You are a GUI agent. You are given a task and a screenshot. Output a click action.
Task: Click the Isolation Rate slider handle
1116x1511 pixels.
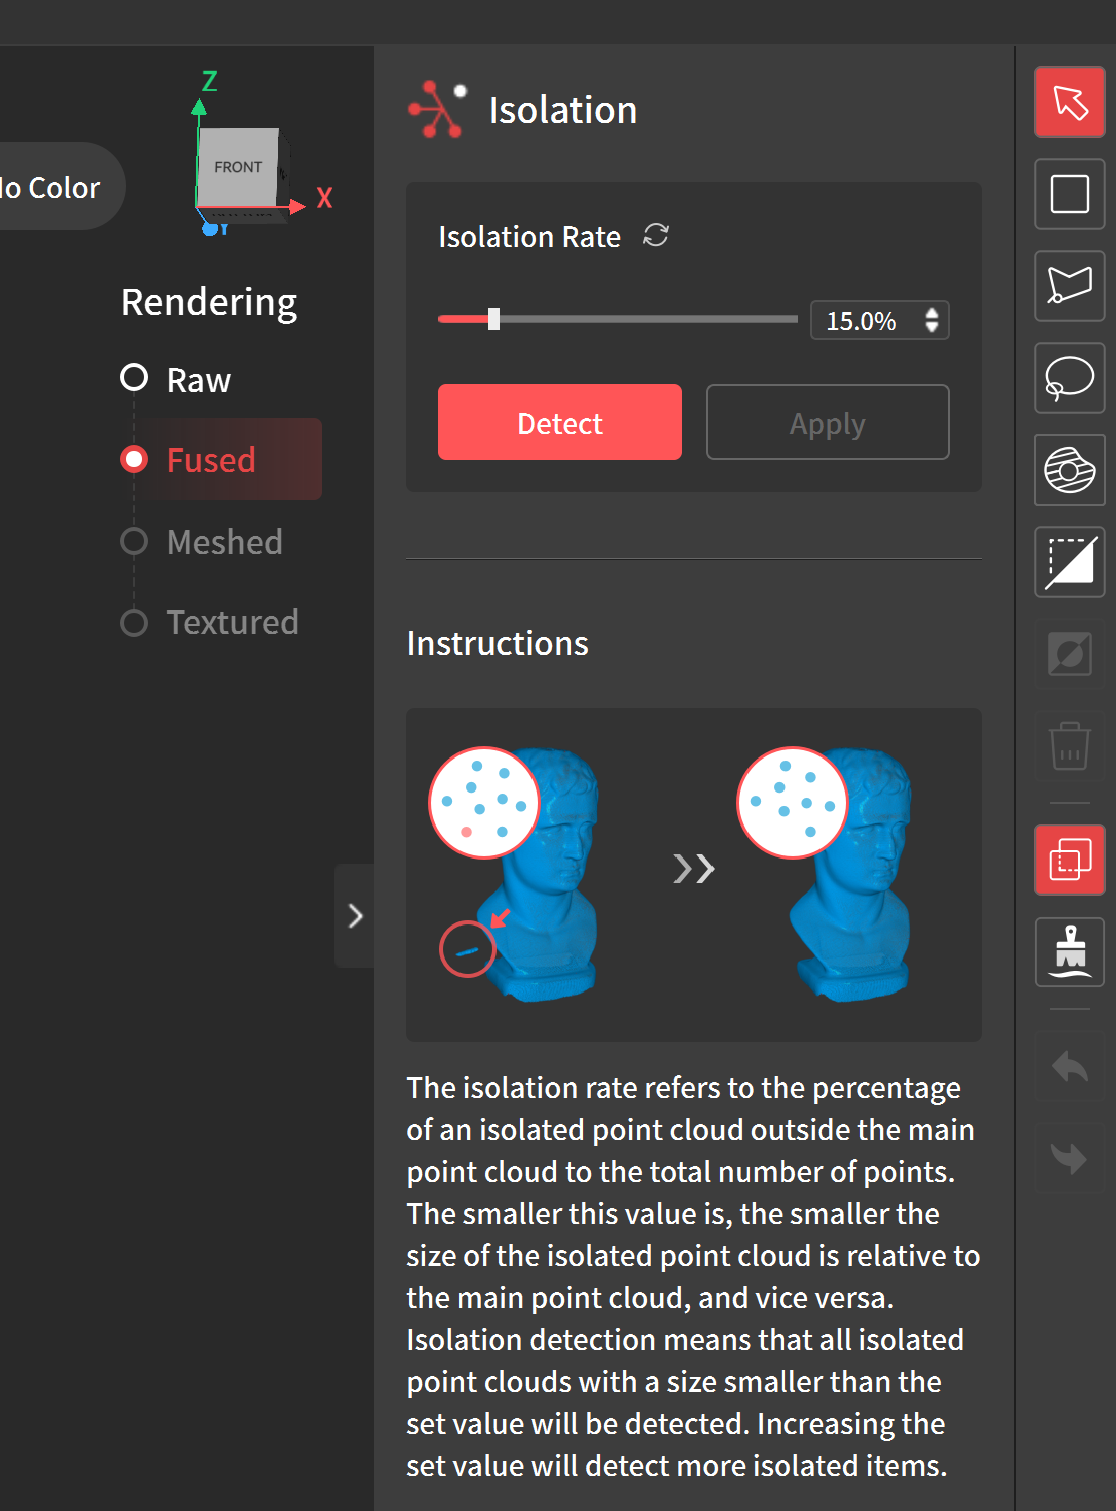point(494,319)
